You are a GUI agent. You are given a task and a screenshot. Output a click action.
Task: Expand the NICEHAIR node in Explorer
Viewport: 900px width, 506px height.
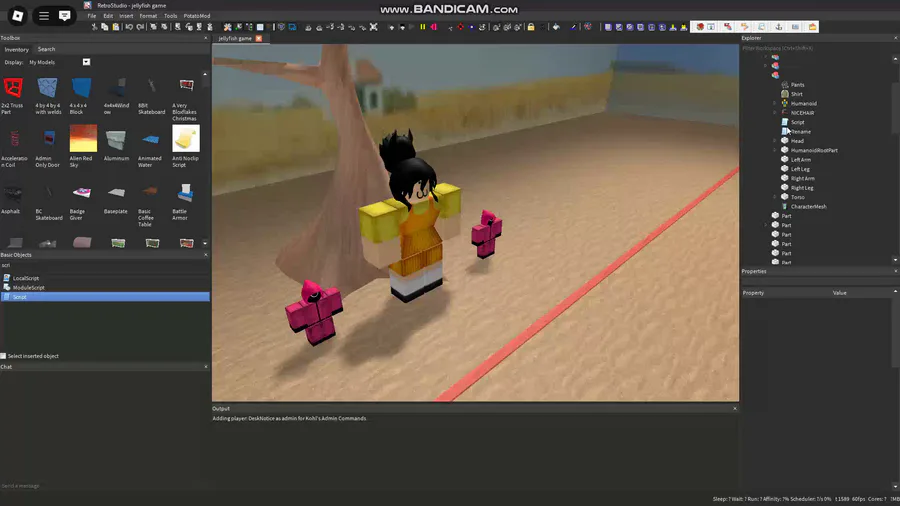(774, 112)
